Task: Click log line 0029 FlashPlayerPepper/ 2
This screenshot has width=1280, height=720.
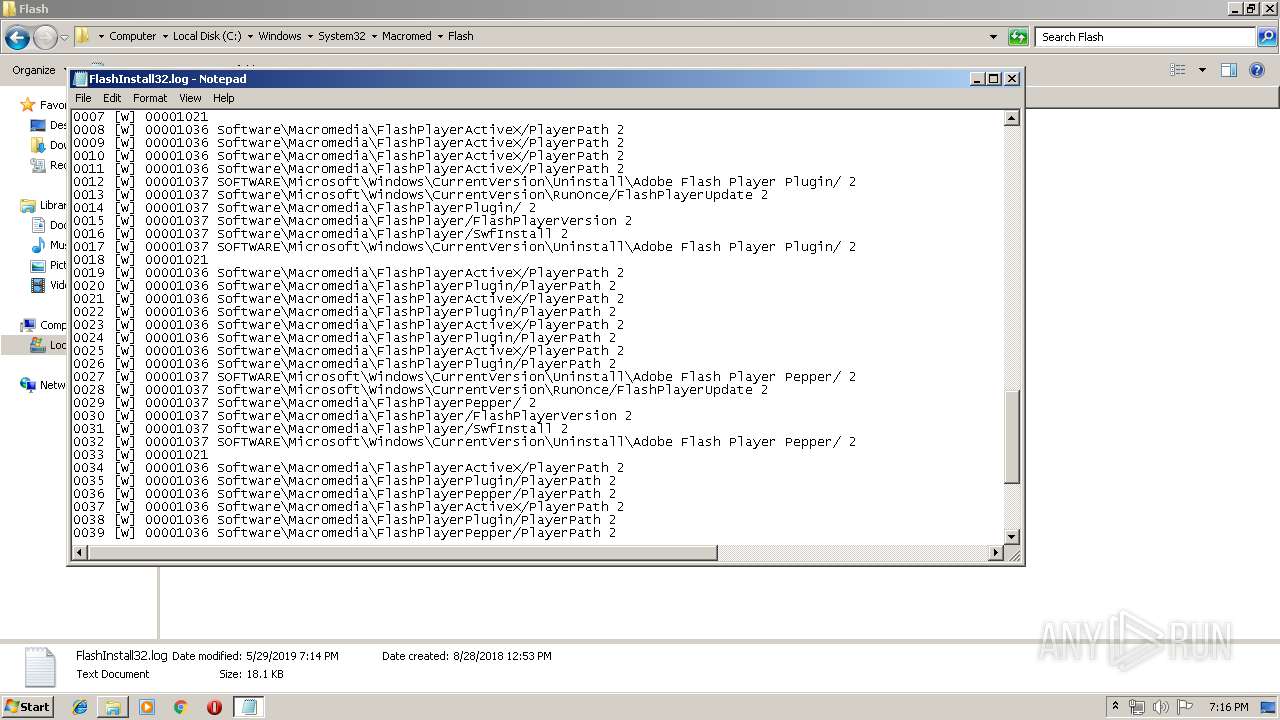Action: tap(304, 403)
